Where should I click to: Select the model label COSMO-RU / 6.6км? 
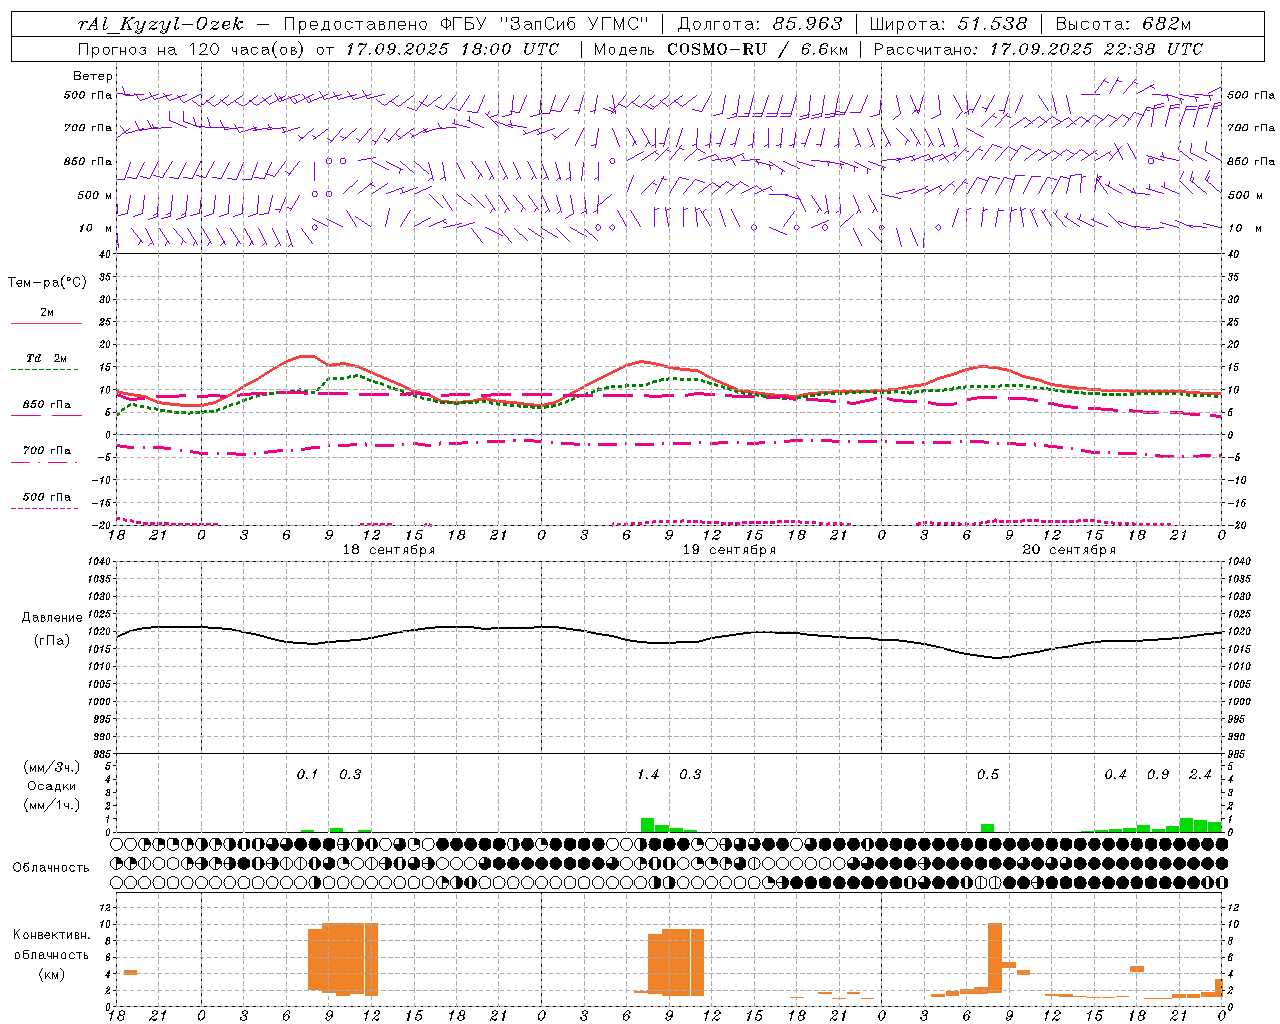758,49
